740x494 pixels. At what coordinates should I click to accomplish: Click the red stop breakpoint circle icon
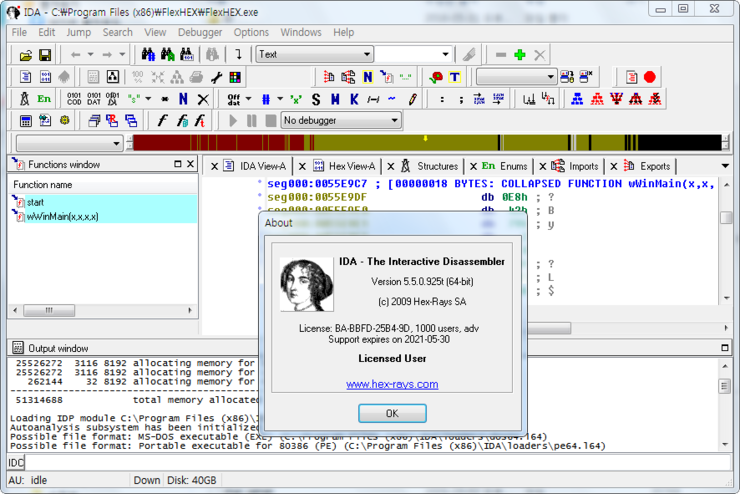coord(650,77)
